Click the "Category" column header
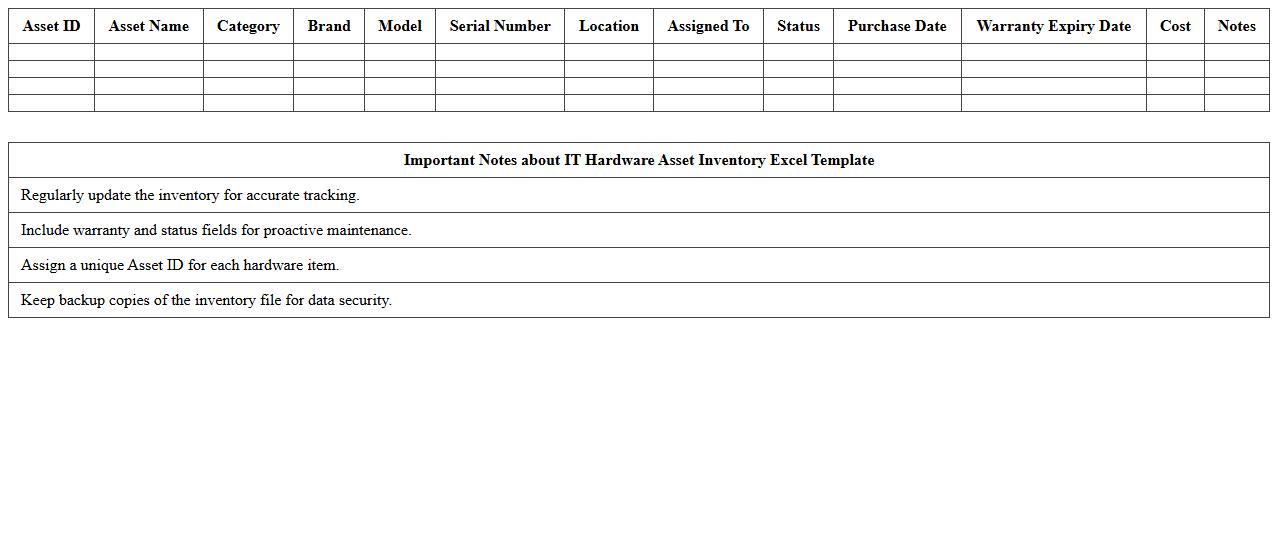 click(248, 26)
